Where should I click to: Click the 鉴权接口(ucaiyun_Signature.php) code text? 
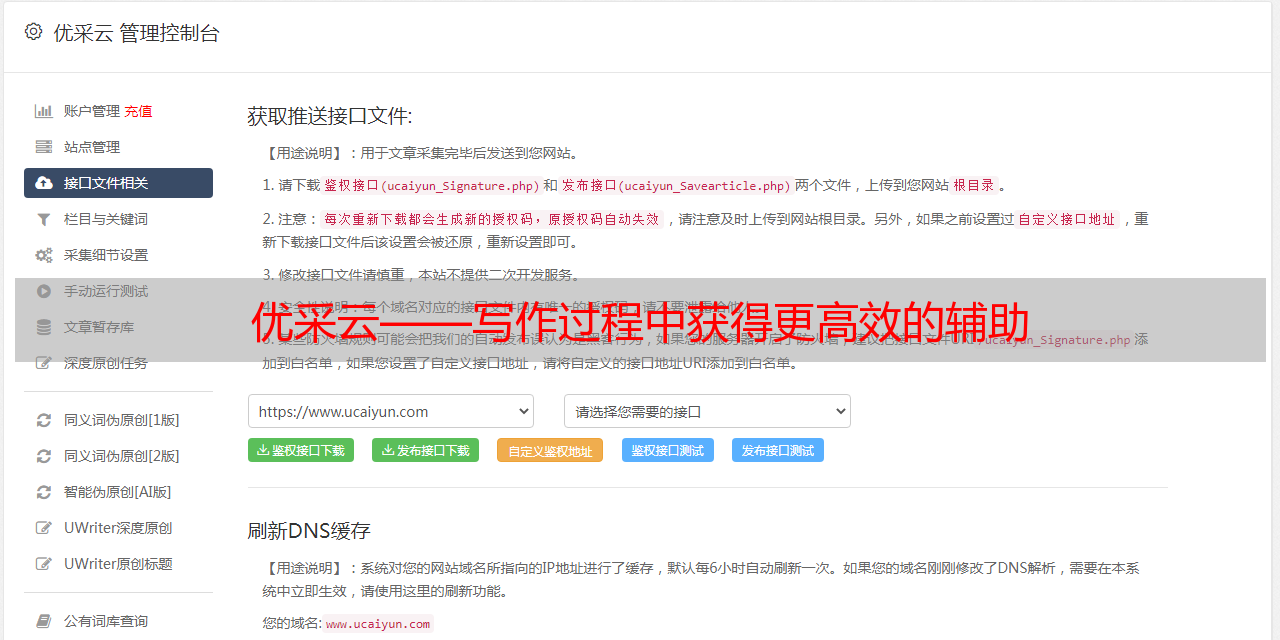click(x=432, y=186)
